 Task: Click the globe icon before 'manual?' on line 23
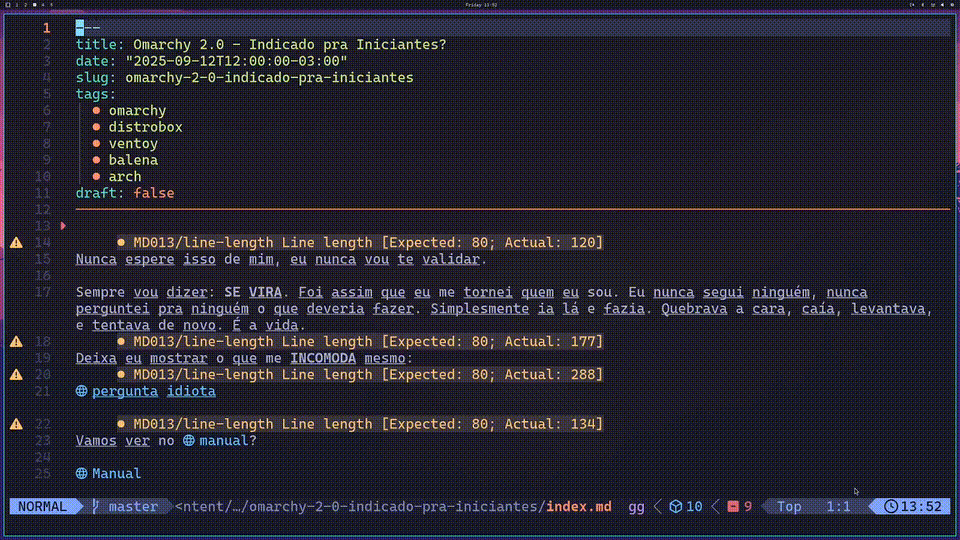pyautogui.click(x=189, y=440)
